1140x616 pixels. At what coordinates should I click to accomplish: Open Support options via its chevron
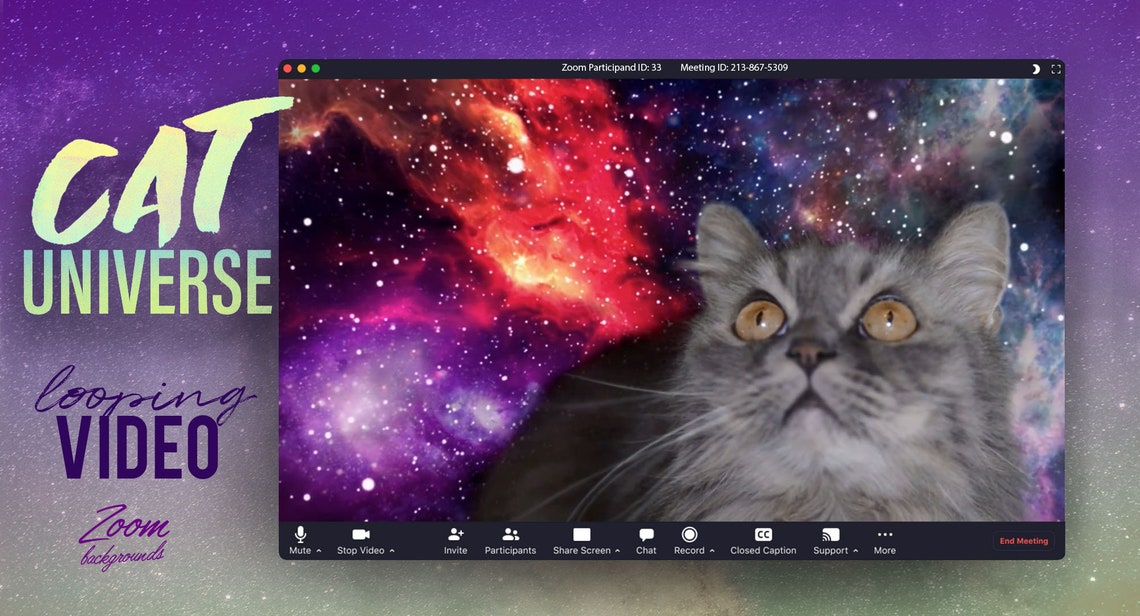coord(855,550)
